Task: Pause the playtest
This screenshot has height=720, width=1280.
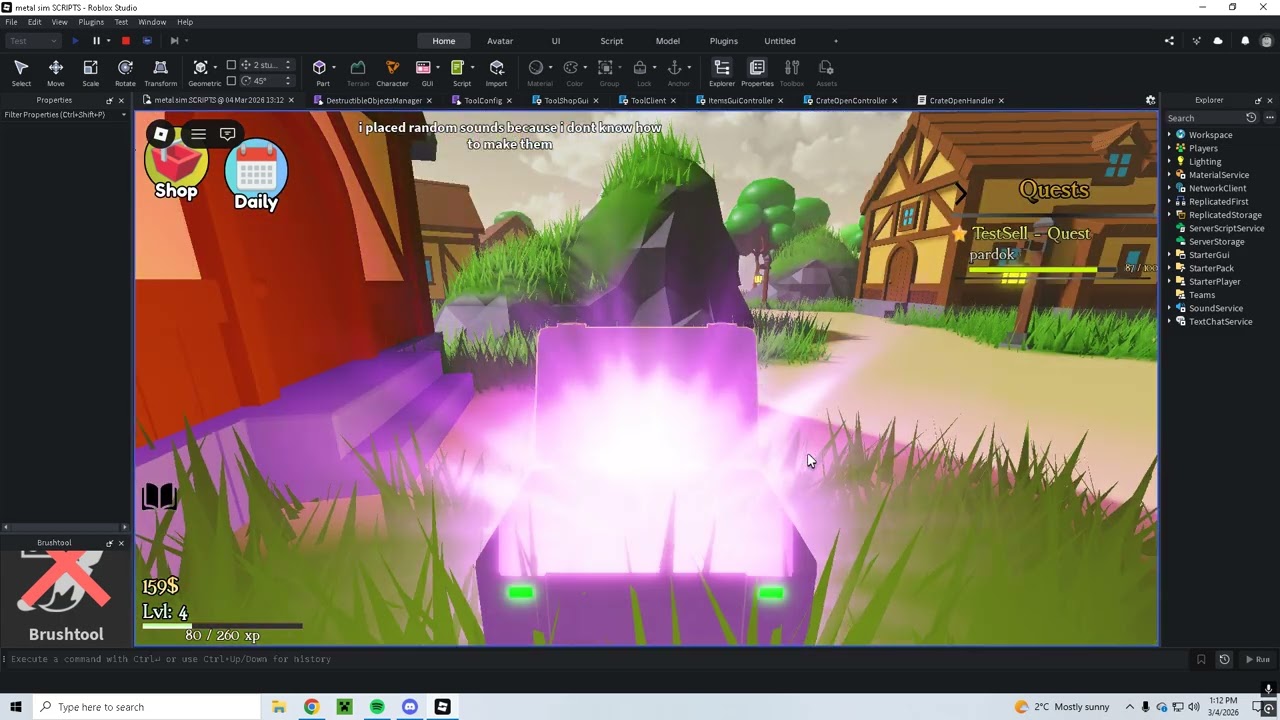Action: (x=96, y=41)
